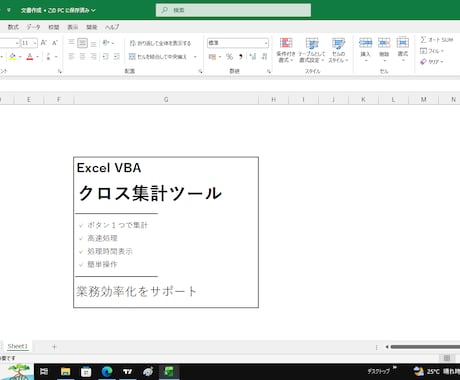460x380 pixels.
Task: Apply percent style
Action: (229, 57)
